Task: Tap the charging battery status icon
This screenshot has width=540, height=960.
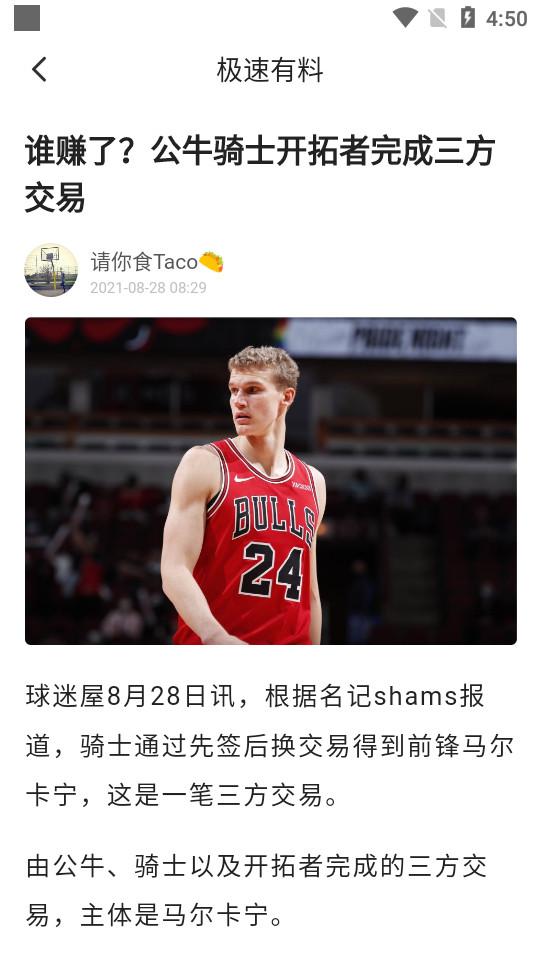Action: [468, 18]
